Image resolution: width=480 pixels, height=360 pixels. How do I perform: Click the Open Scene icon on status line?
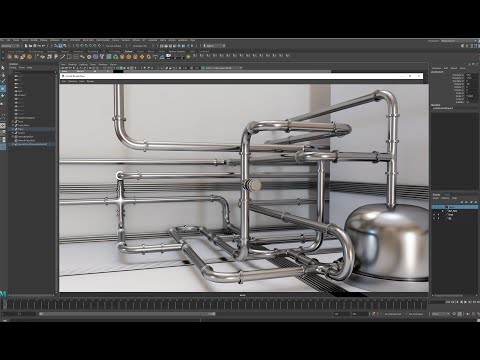(x=30, y=46)
